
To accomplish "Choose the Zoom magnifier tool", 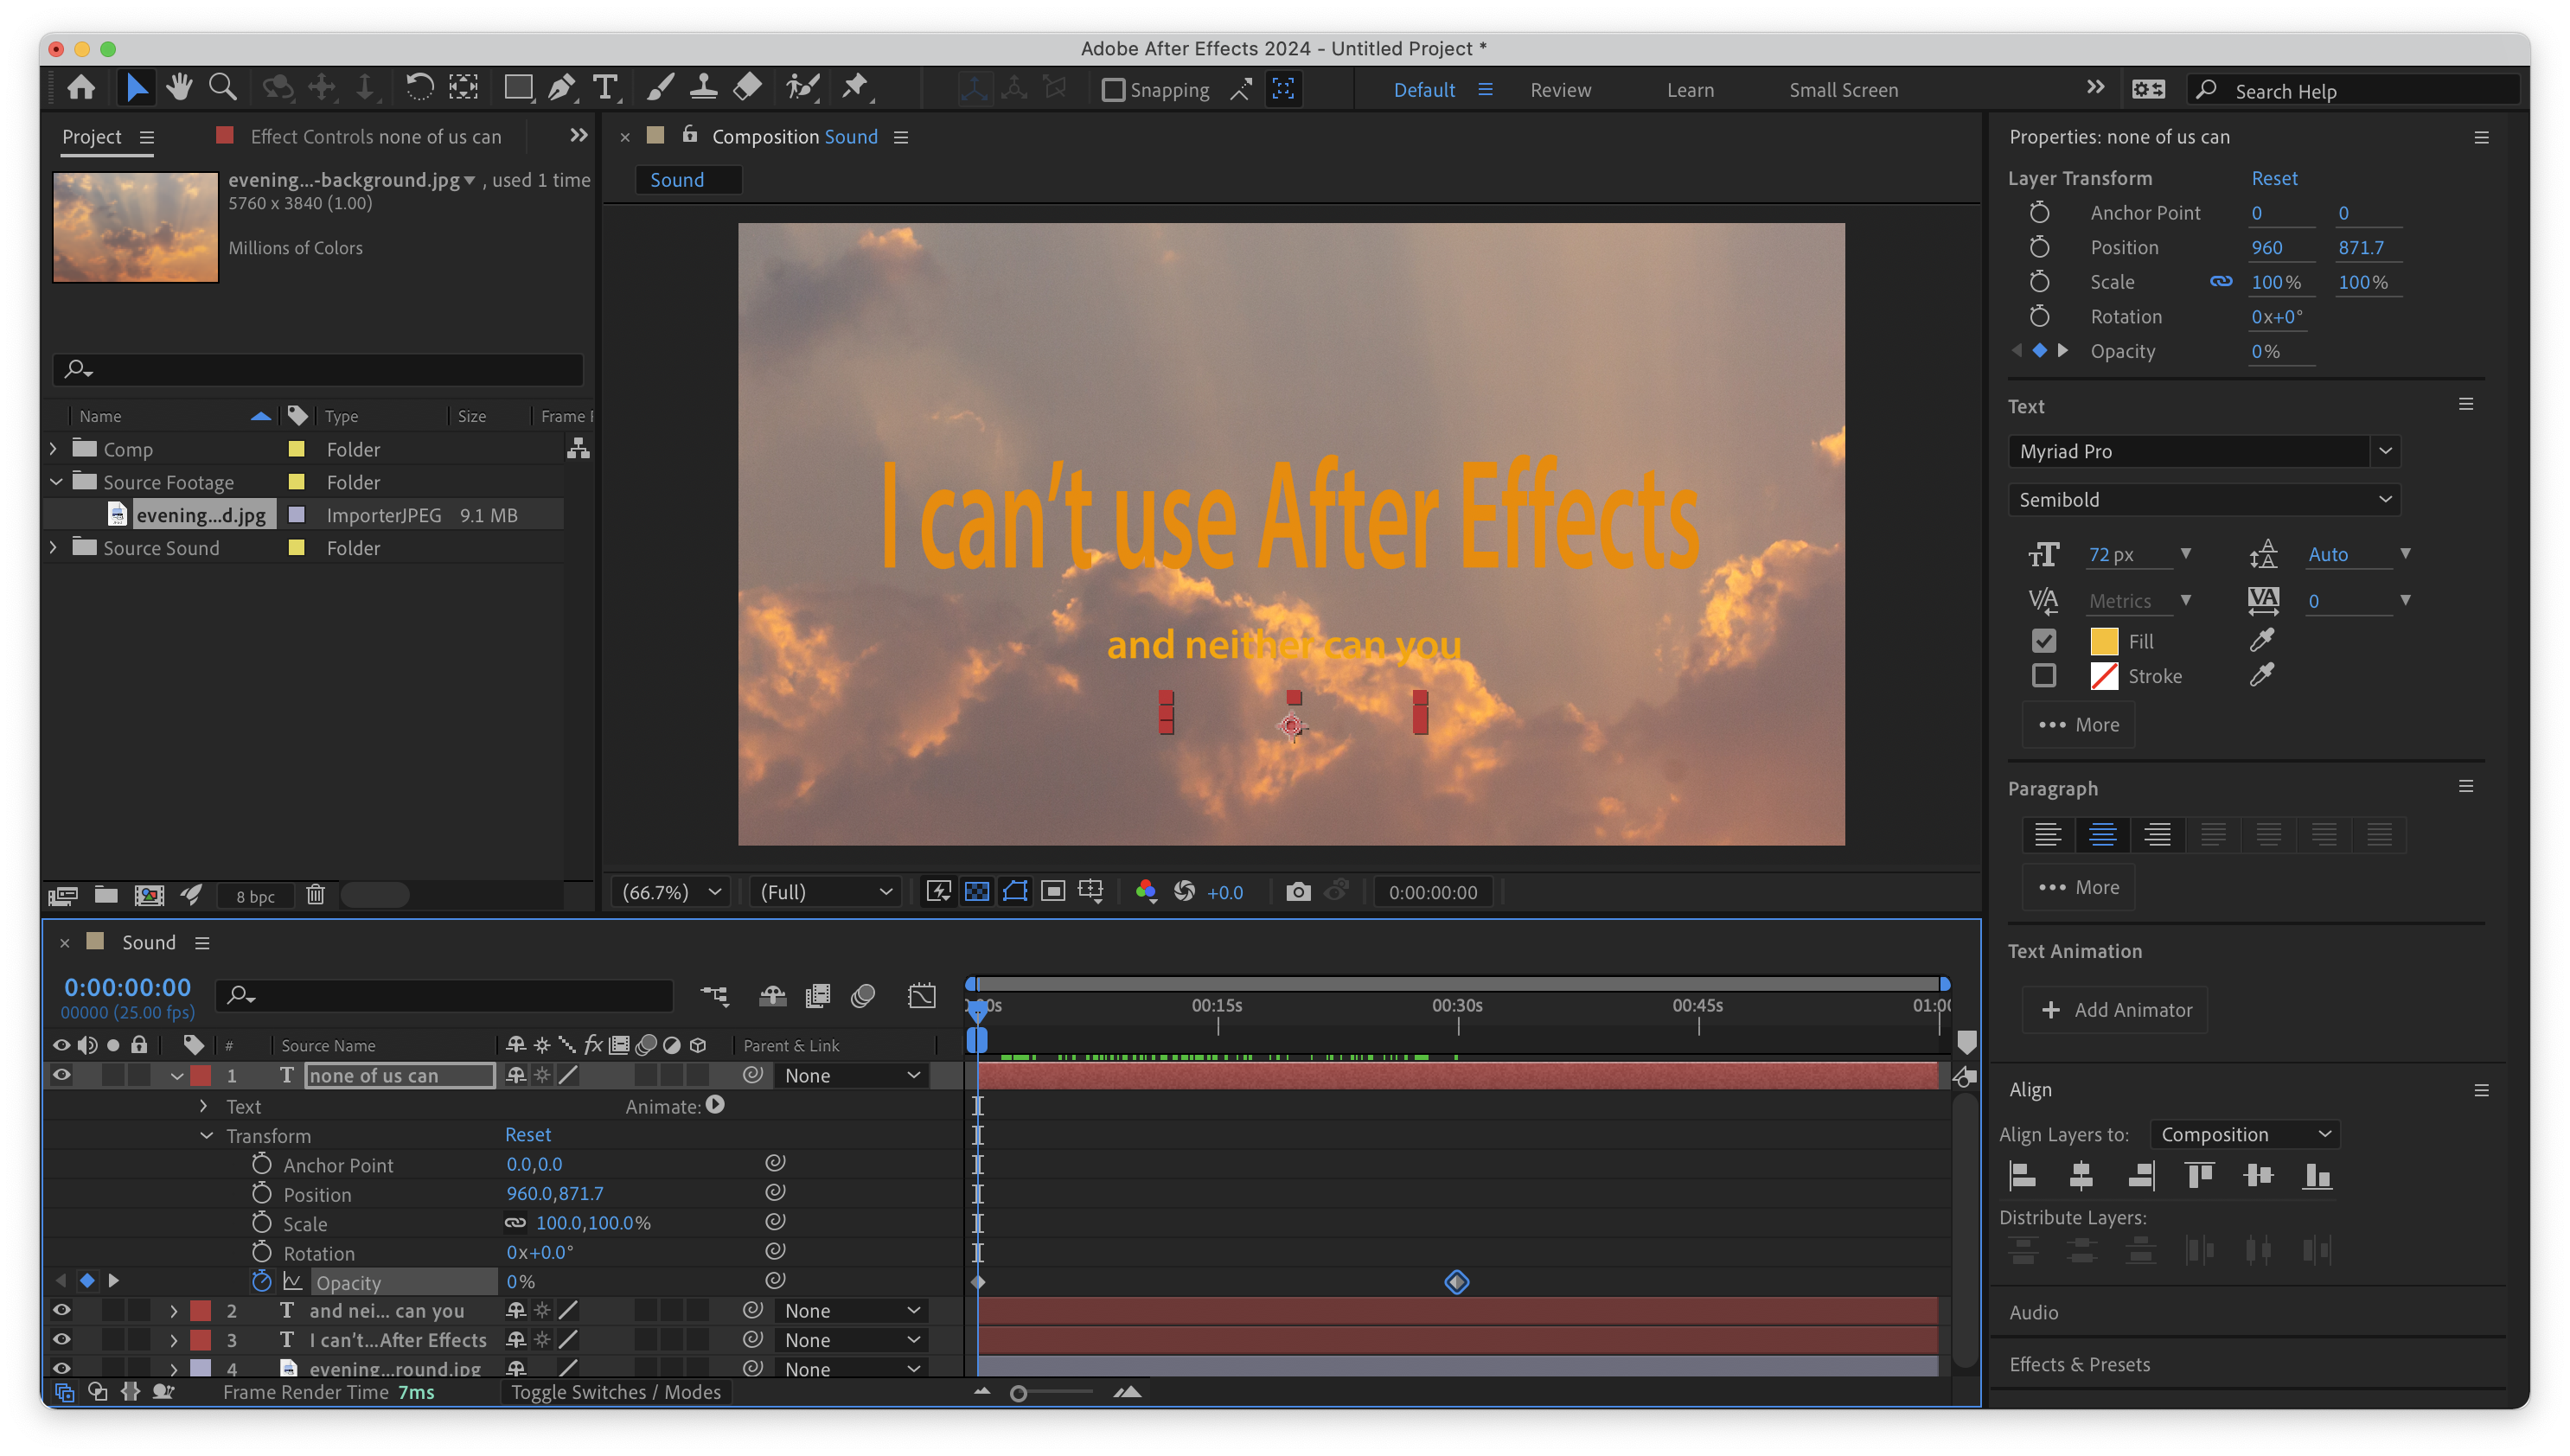I will click(x=222, y=89).
